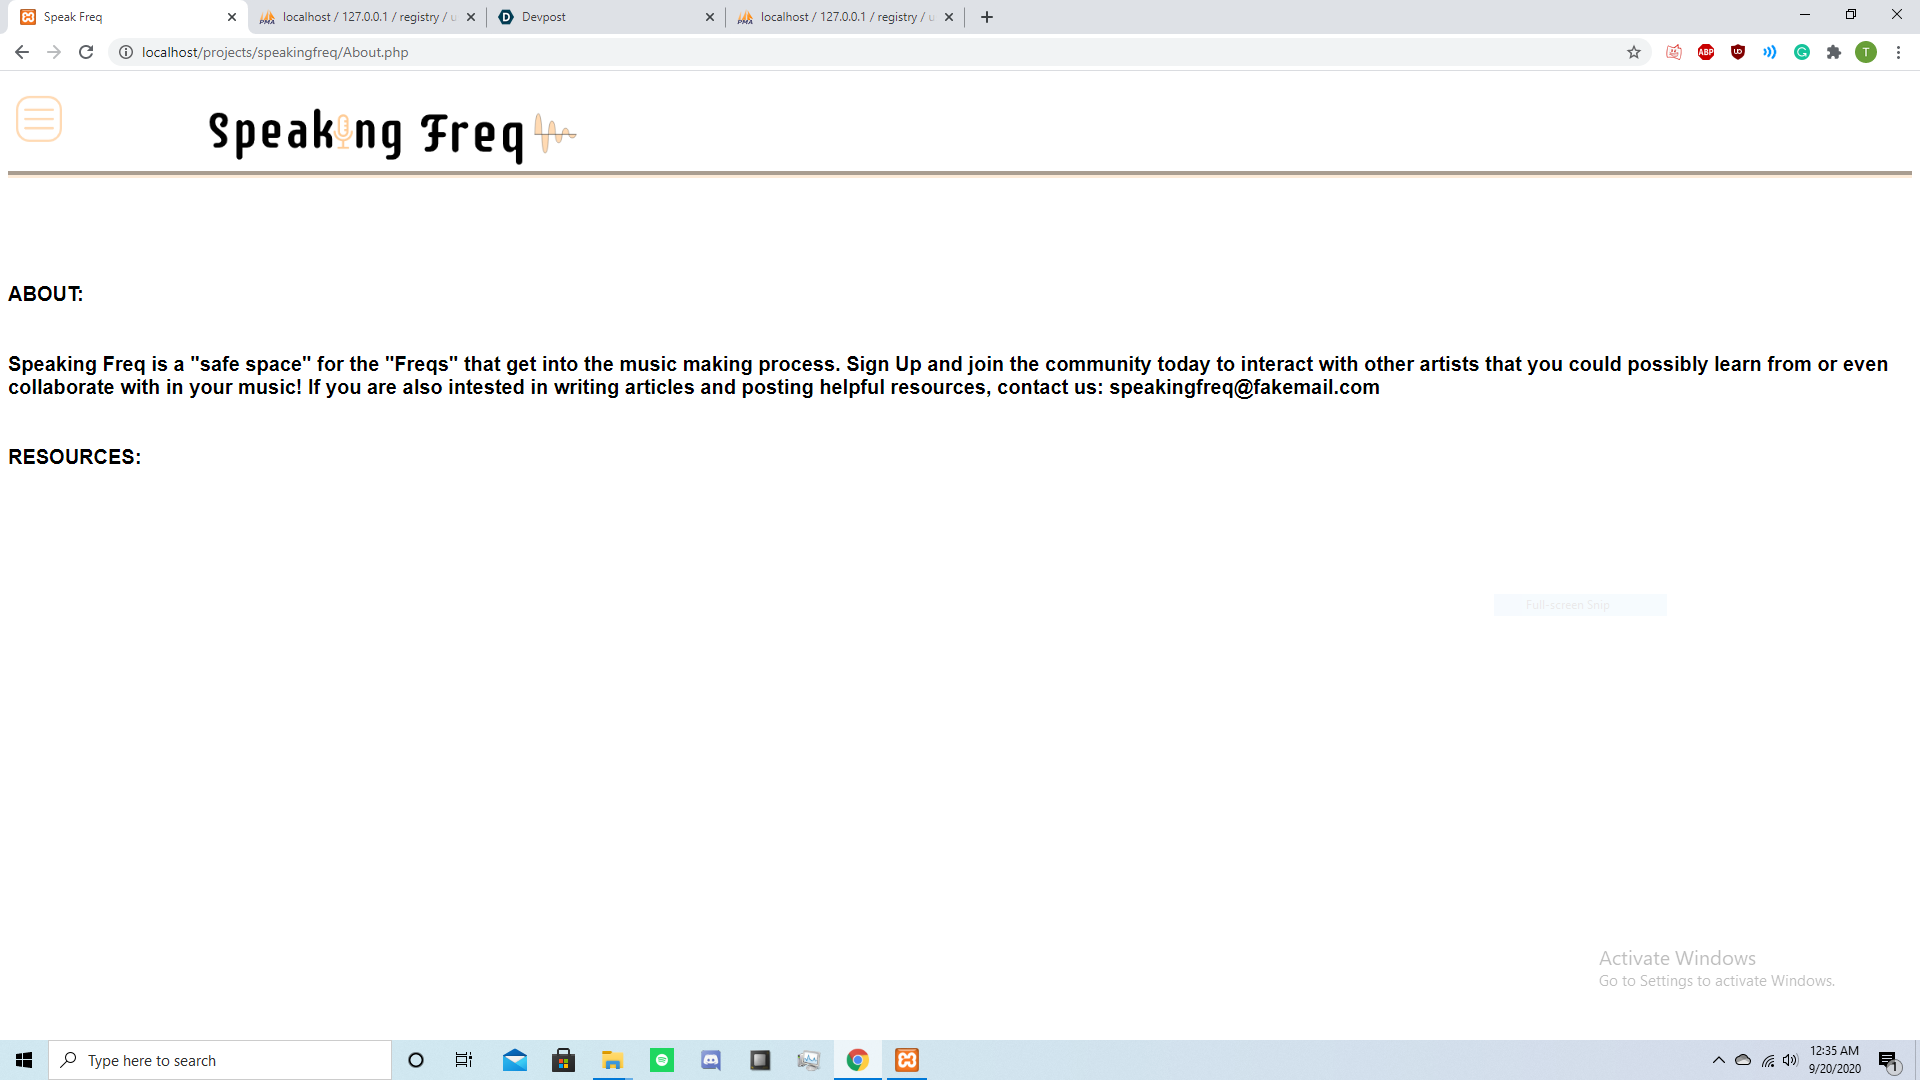Click Windows taskbar search box
This screenshot has height=1080, width=1920.
pos(220,1060)
